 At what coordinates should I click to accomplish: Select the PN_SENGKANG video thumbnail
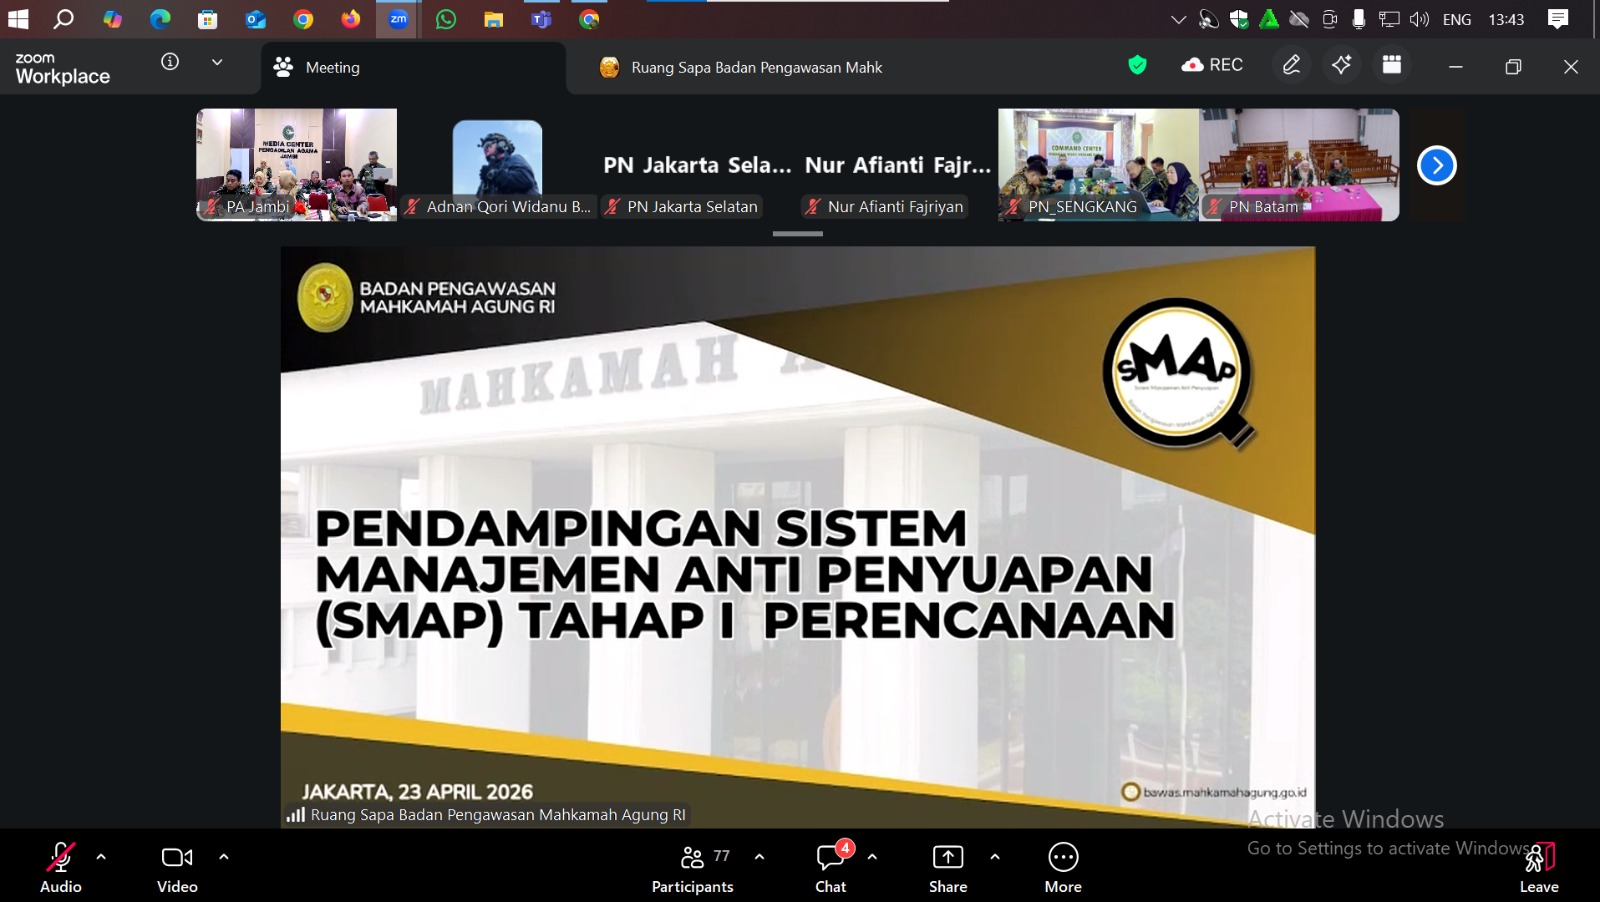1098,165
